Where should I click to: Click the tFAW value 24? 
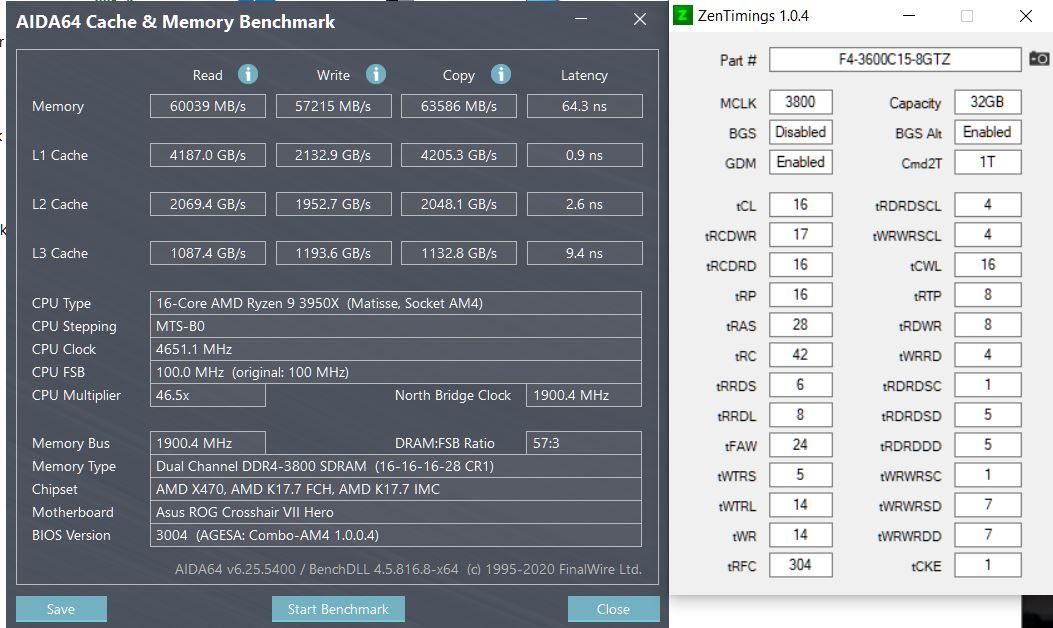[800, 445]
